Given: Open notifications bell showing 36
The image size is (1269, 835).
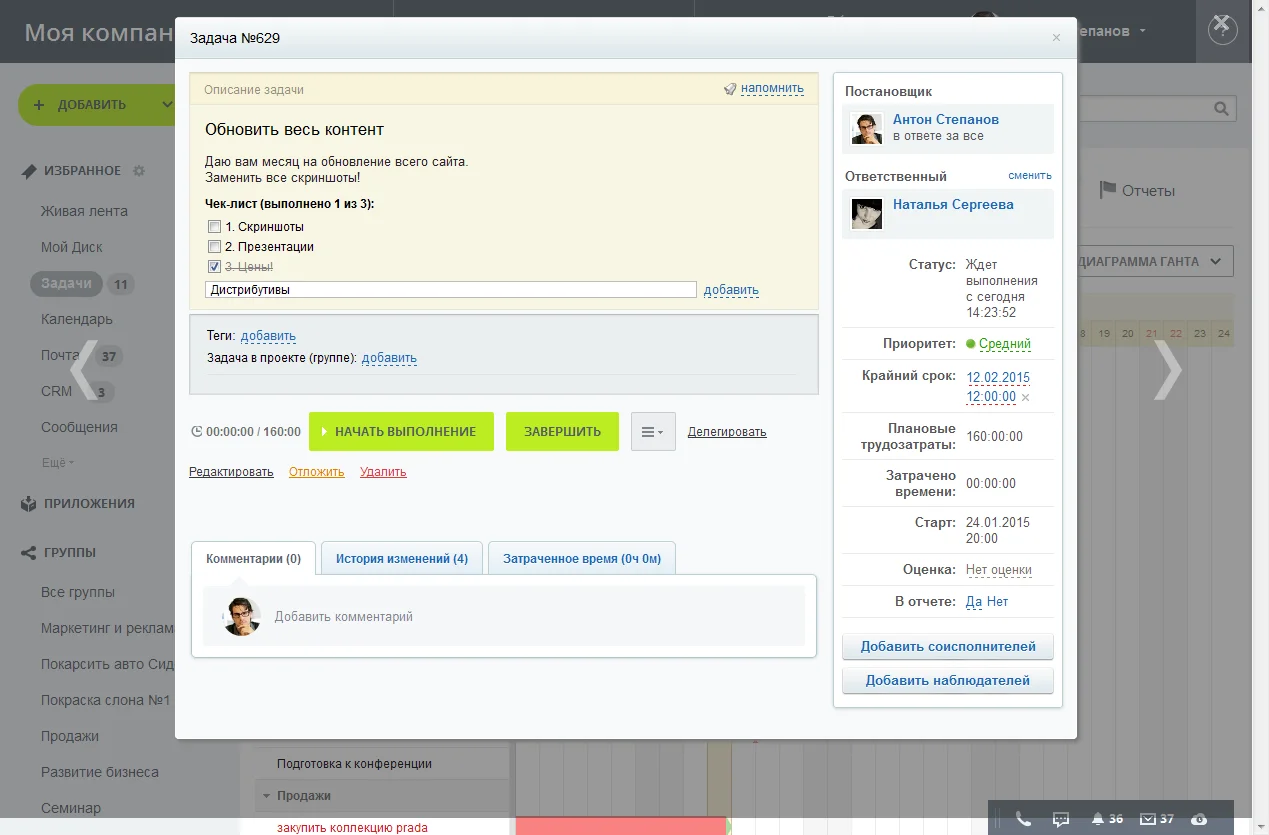Looking at the screenshot, I should coord(1097,818).
